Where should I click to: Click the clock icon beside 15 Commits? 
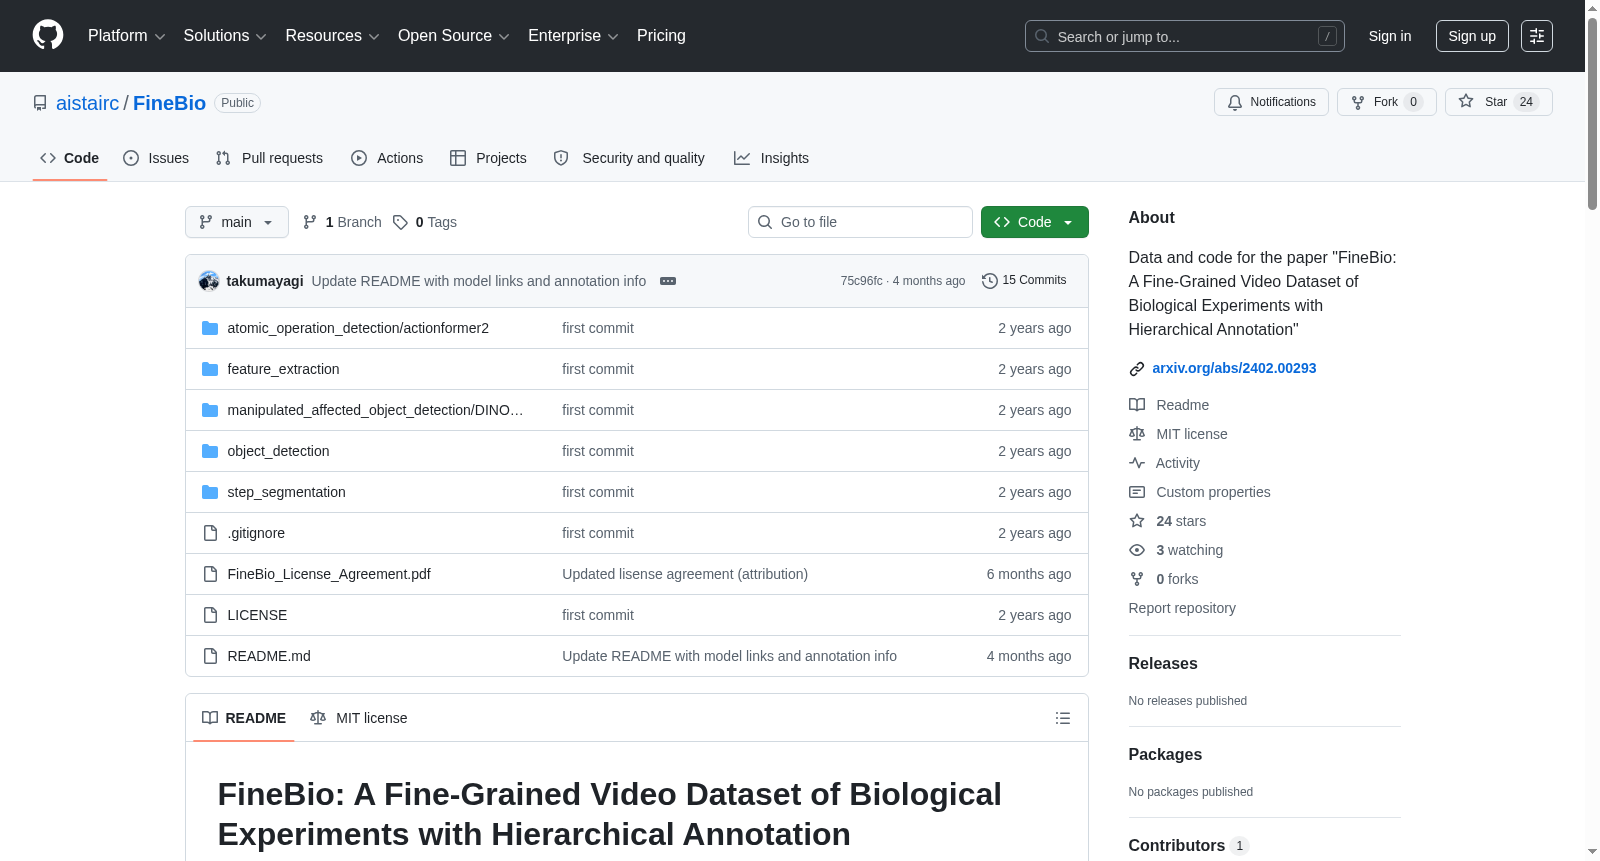990,281
